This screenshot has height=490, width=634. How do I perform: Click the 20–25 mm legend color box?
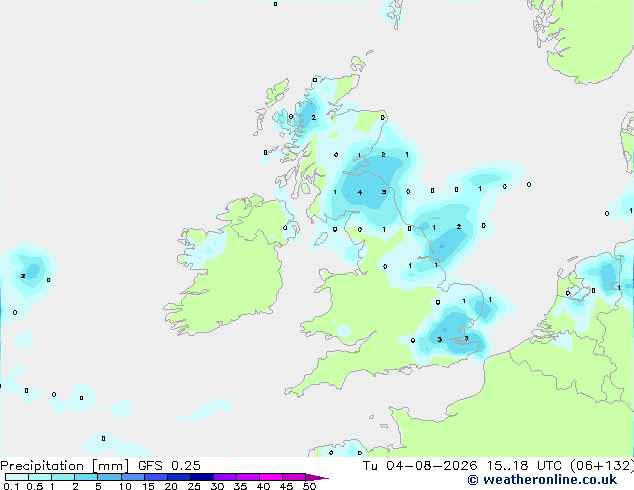tap(178, 477)
